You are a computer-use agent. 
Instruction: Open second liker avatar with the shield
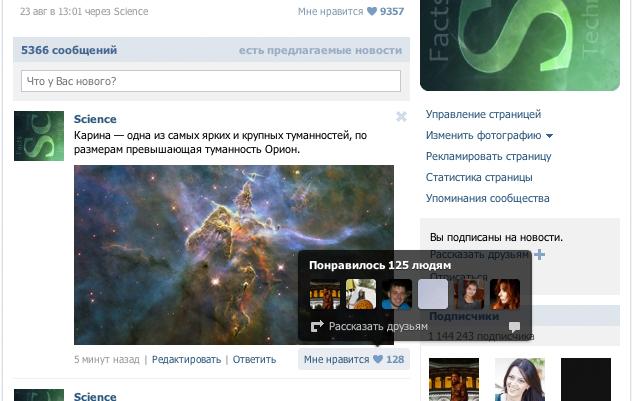361,294
